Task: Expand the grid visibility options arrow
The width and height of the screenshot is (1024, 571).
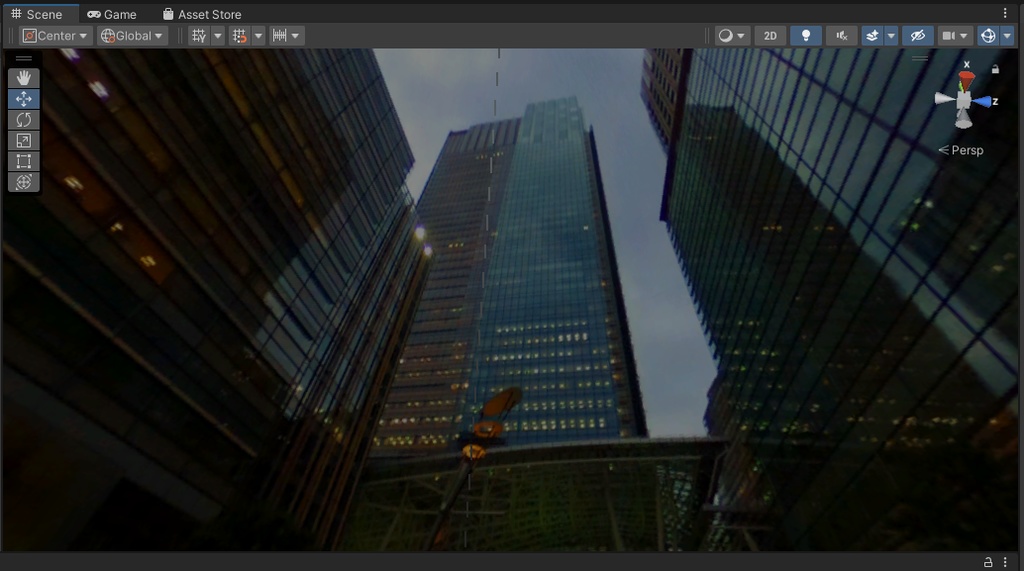Action: [218, 36]
